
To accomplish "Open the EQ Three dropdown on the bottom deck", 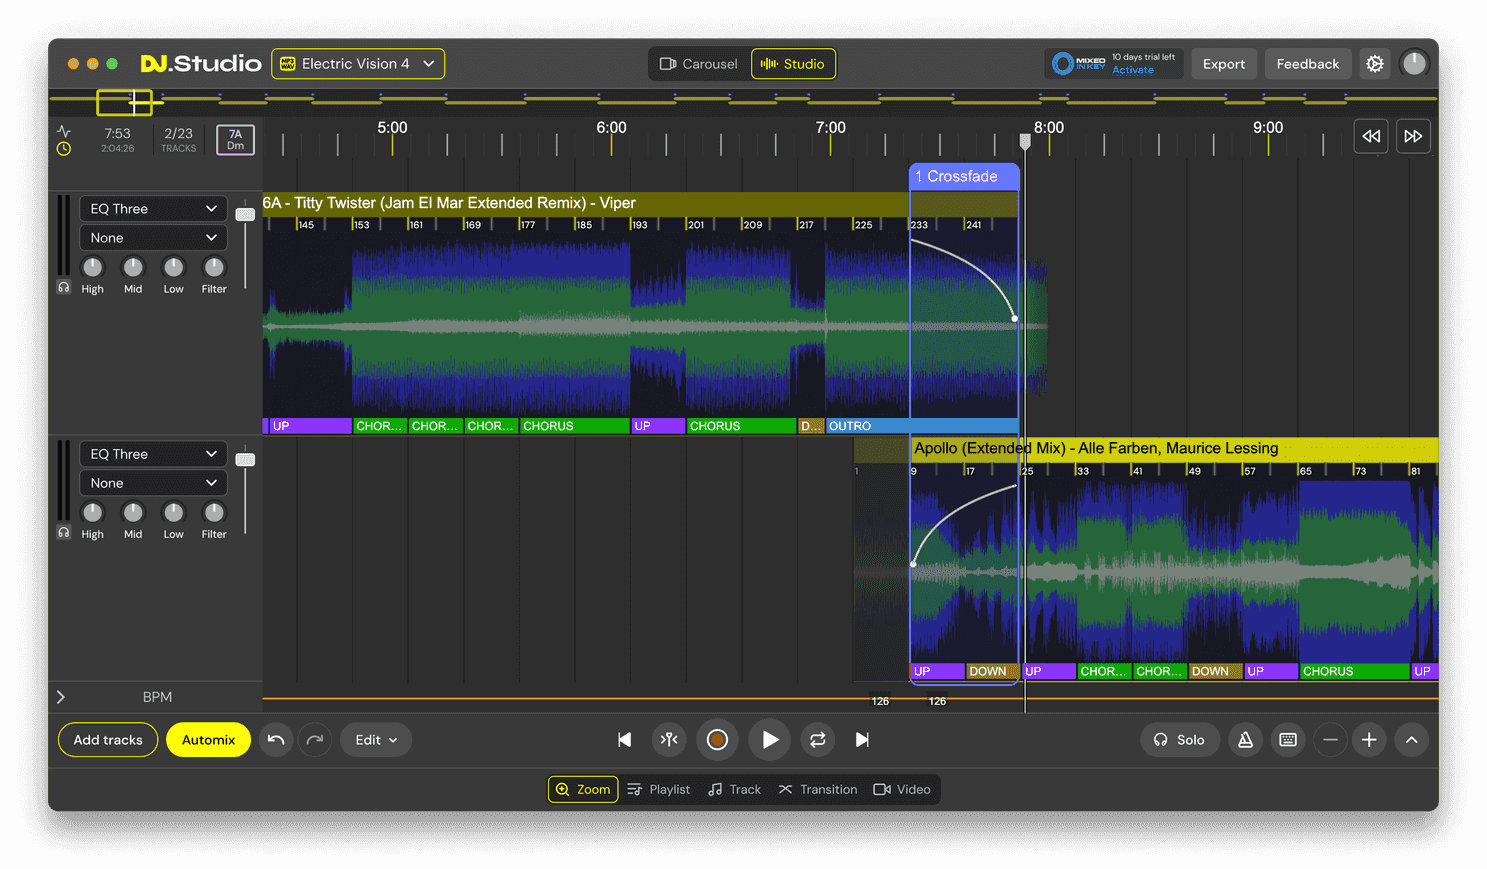I will click(152, 453).
